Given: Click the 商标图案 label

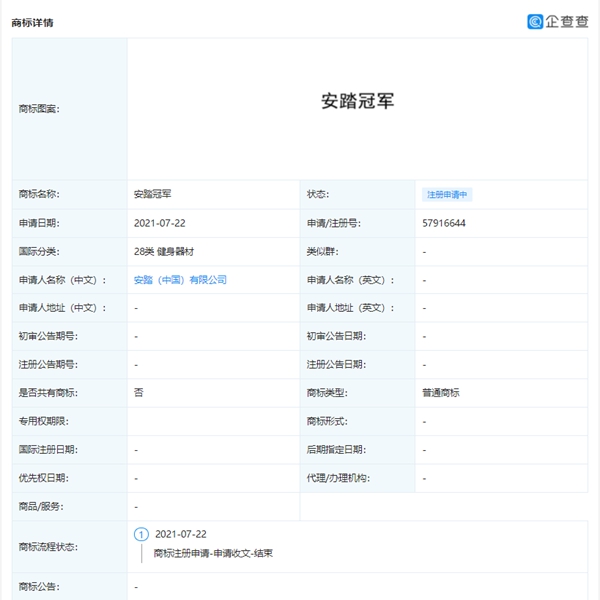Looking at the screenshot, I should click(39, 109).
